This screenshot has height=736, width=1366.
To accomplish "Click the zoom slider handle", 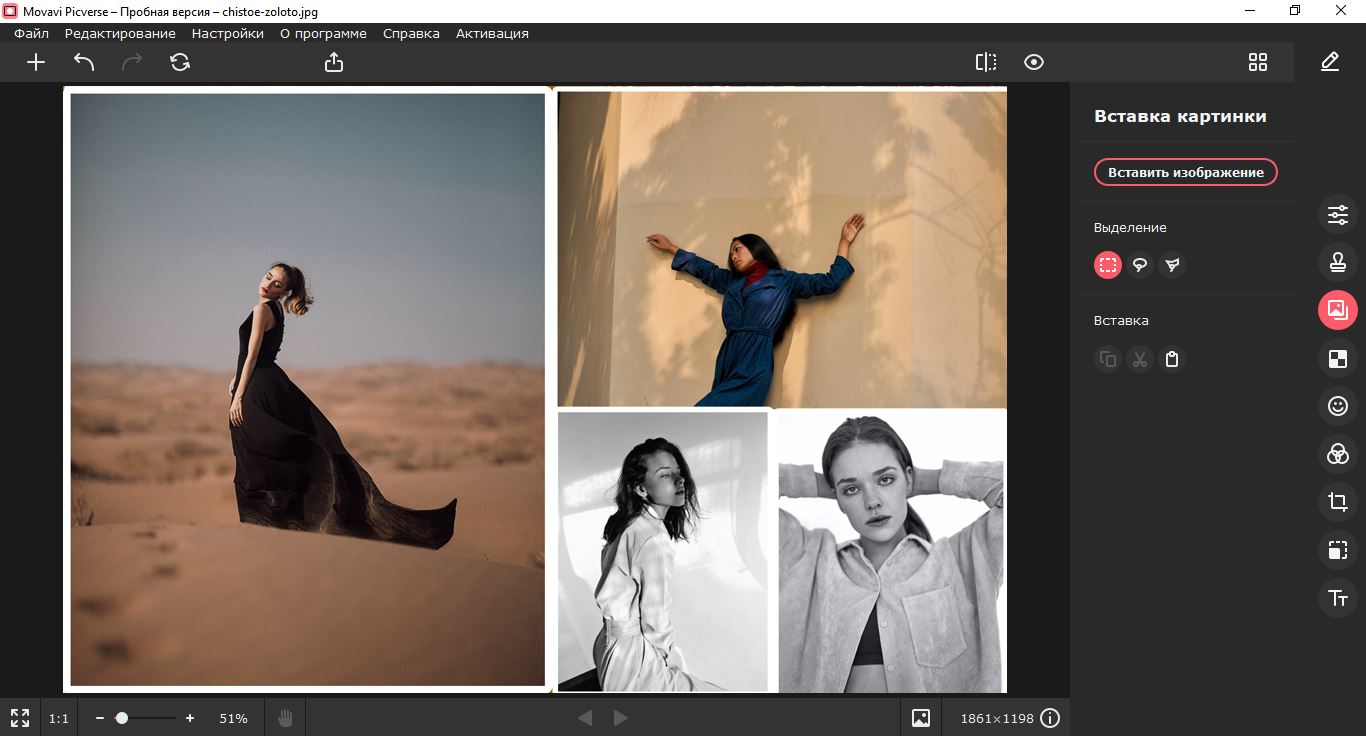I will (x=122, y=718).
